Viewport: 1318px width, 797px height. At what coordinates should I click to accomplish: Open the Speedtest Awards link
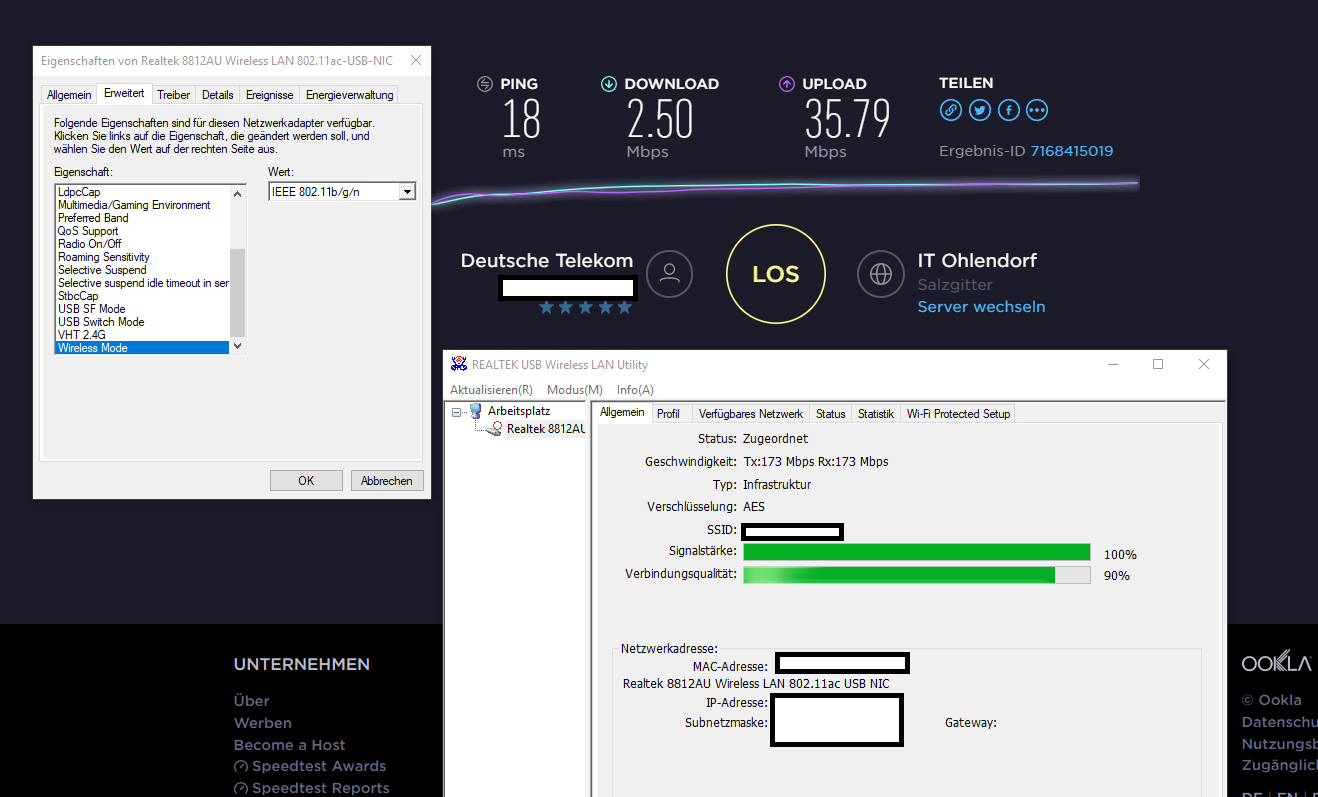(319, 767)
